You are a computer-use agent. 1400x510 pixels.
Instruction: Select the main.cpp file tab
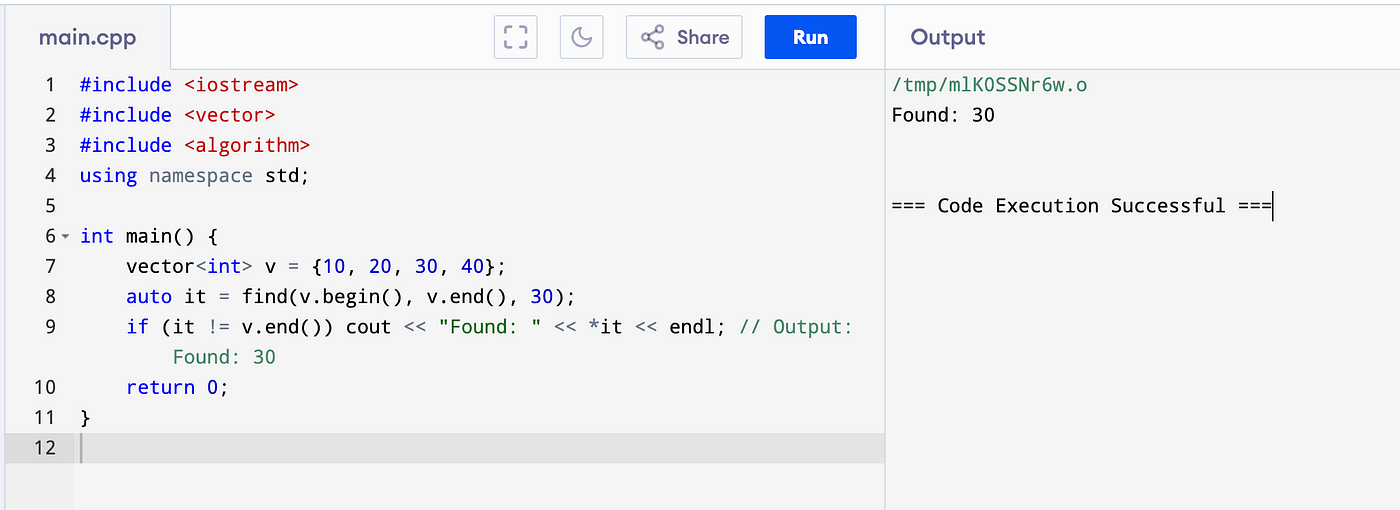pos(88,38)
